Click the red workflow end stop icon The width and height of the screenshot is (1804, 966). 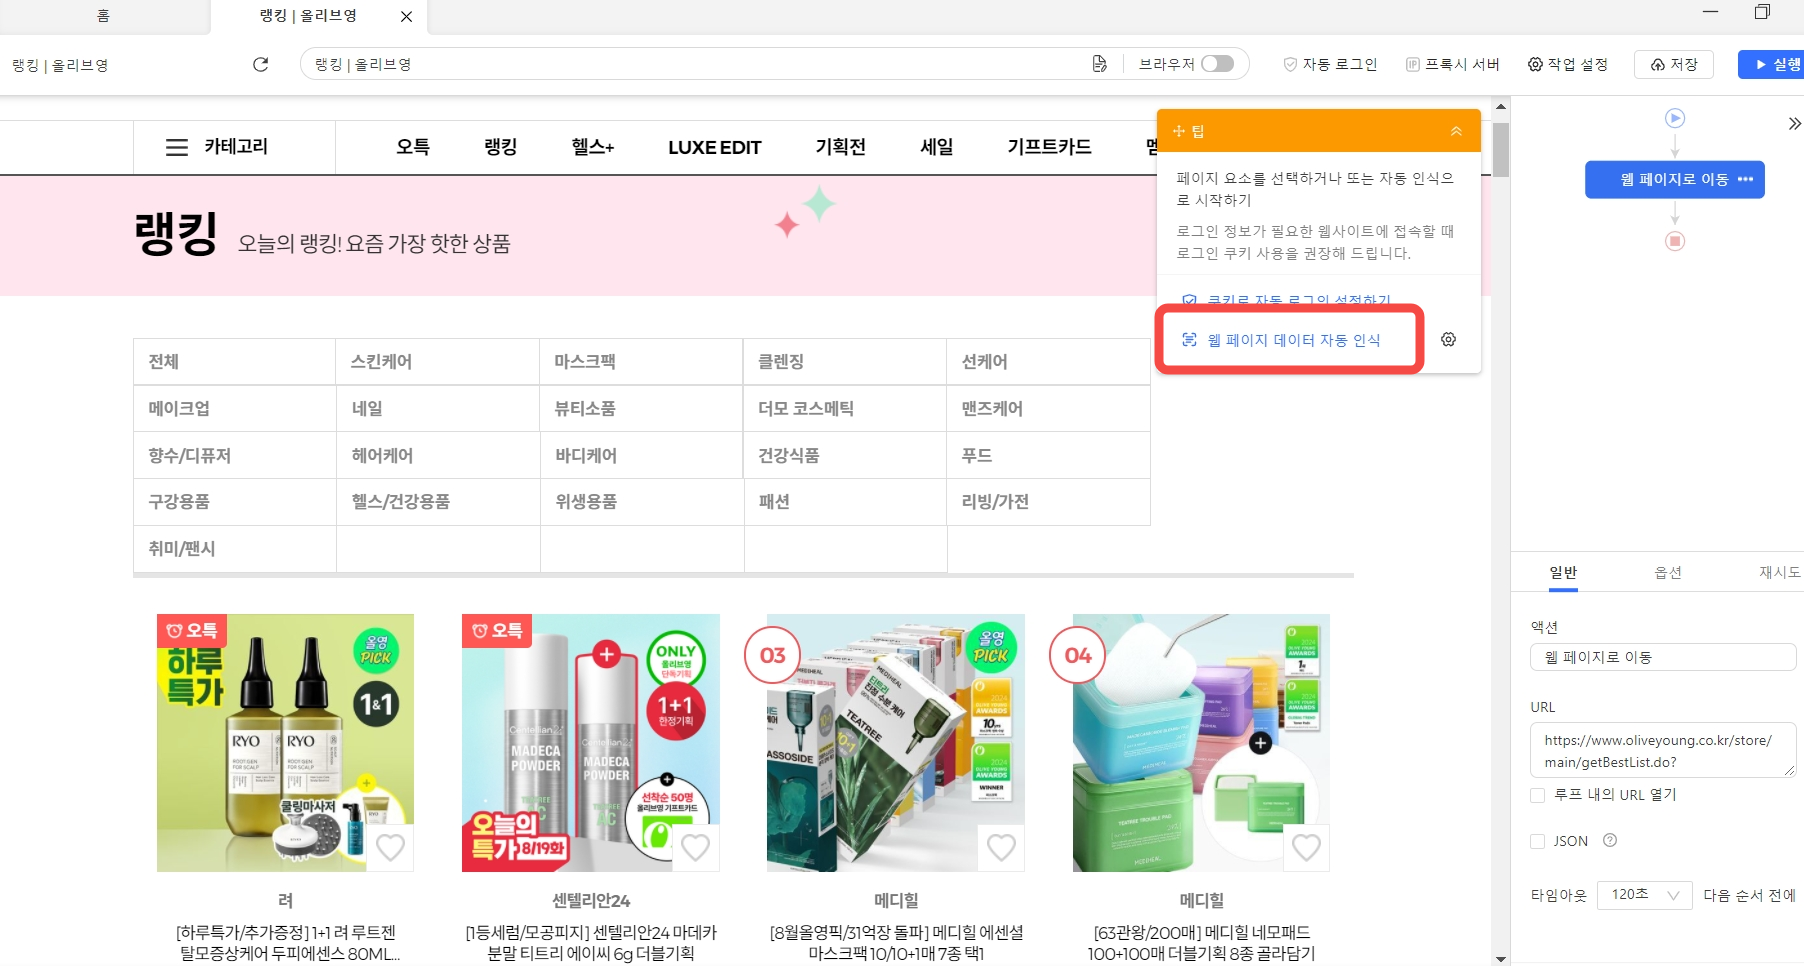click(x=1674, y=241)
